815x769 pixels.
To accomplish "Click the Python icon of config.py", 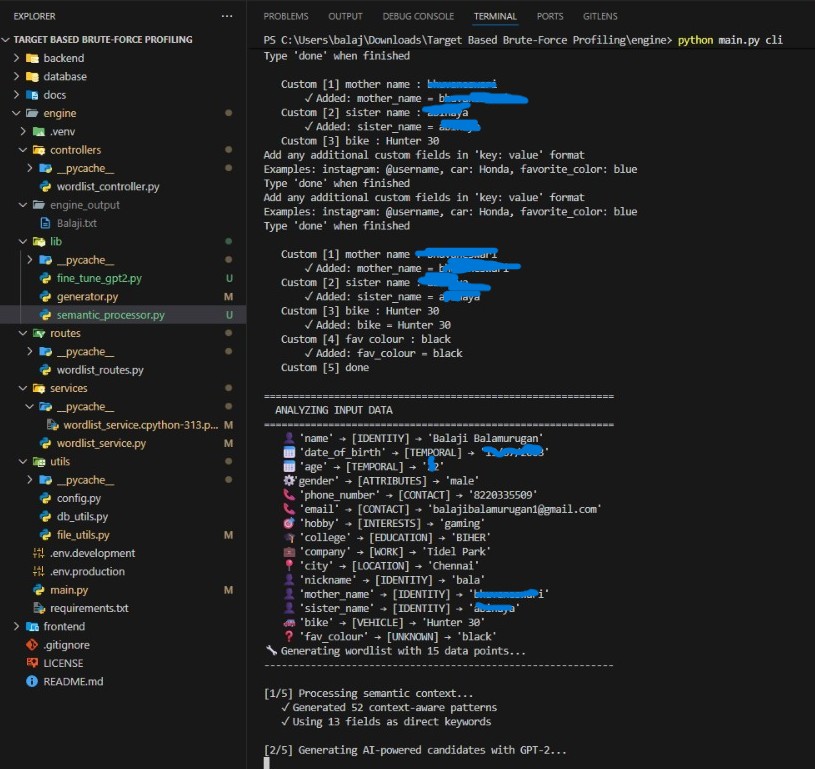I will pos(46,498).
